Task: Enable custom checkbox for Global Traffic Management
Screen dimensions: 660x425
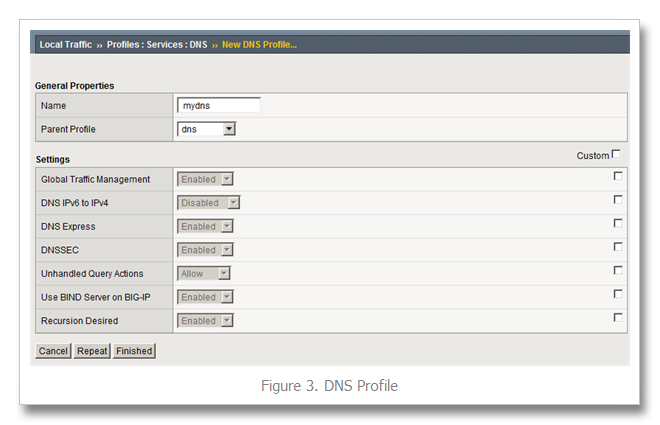Action: point(618,176)
